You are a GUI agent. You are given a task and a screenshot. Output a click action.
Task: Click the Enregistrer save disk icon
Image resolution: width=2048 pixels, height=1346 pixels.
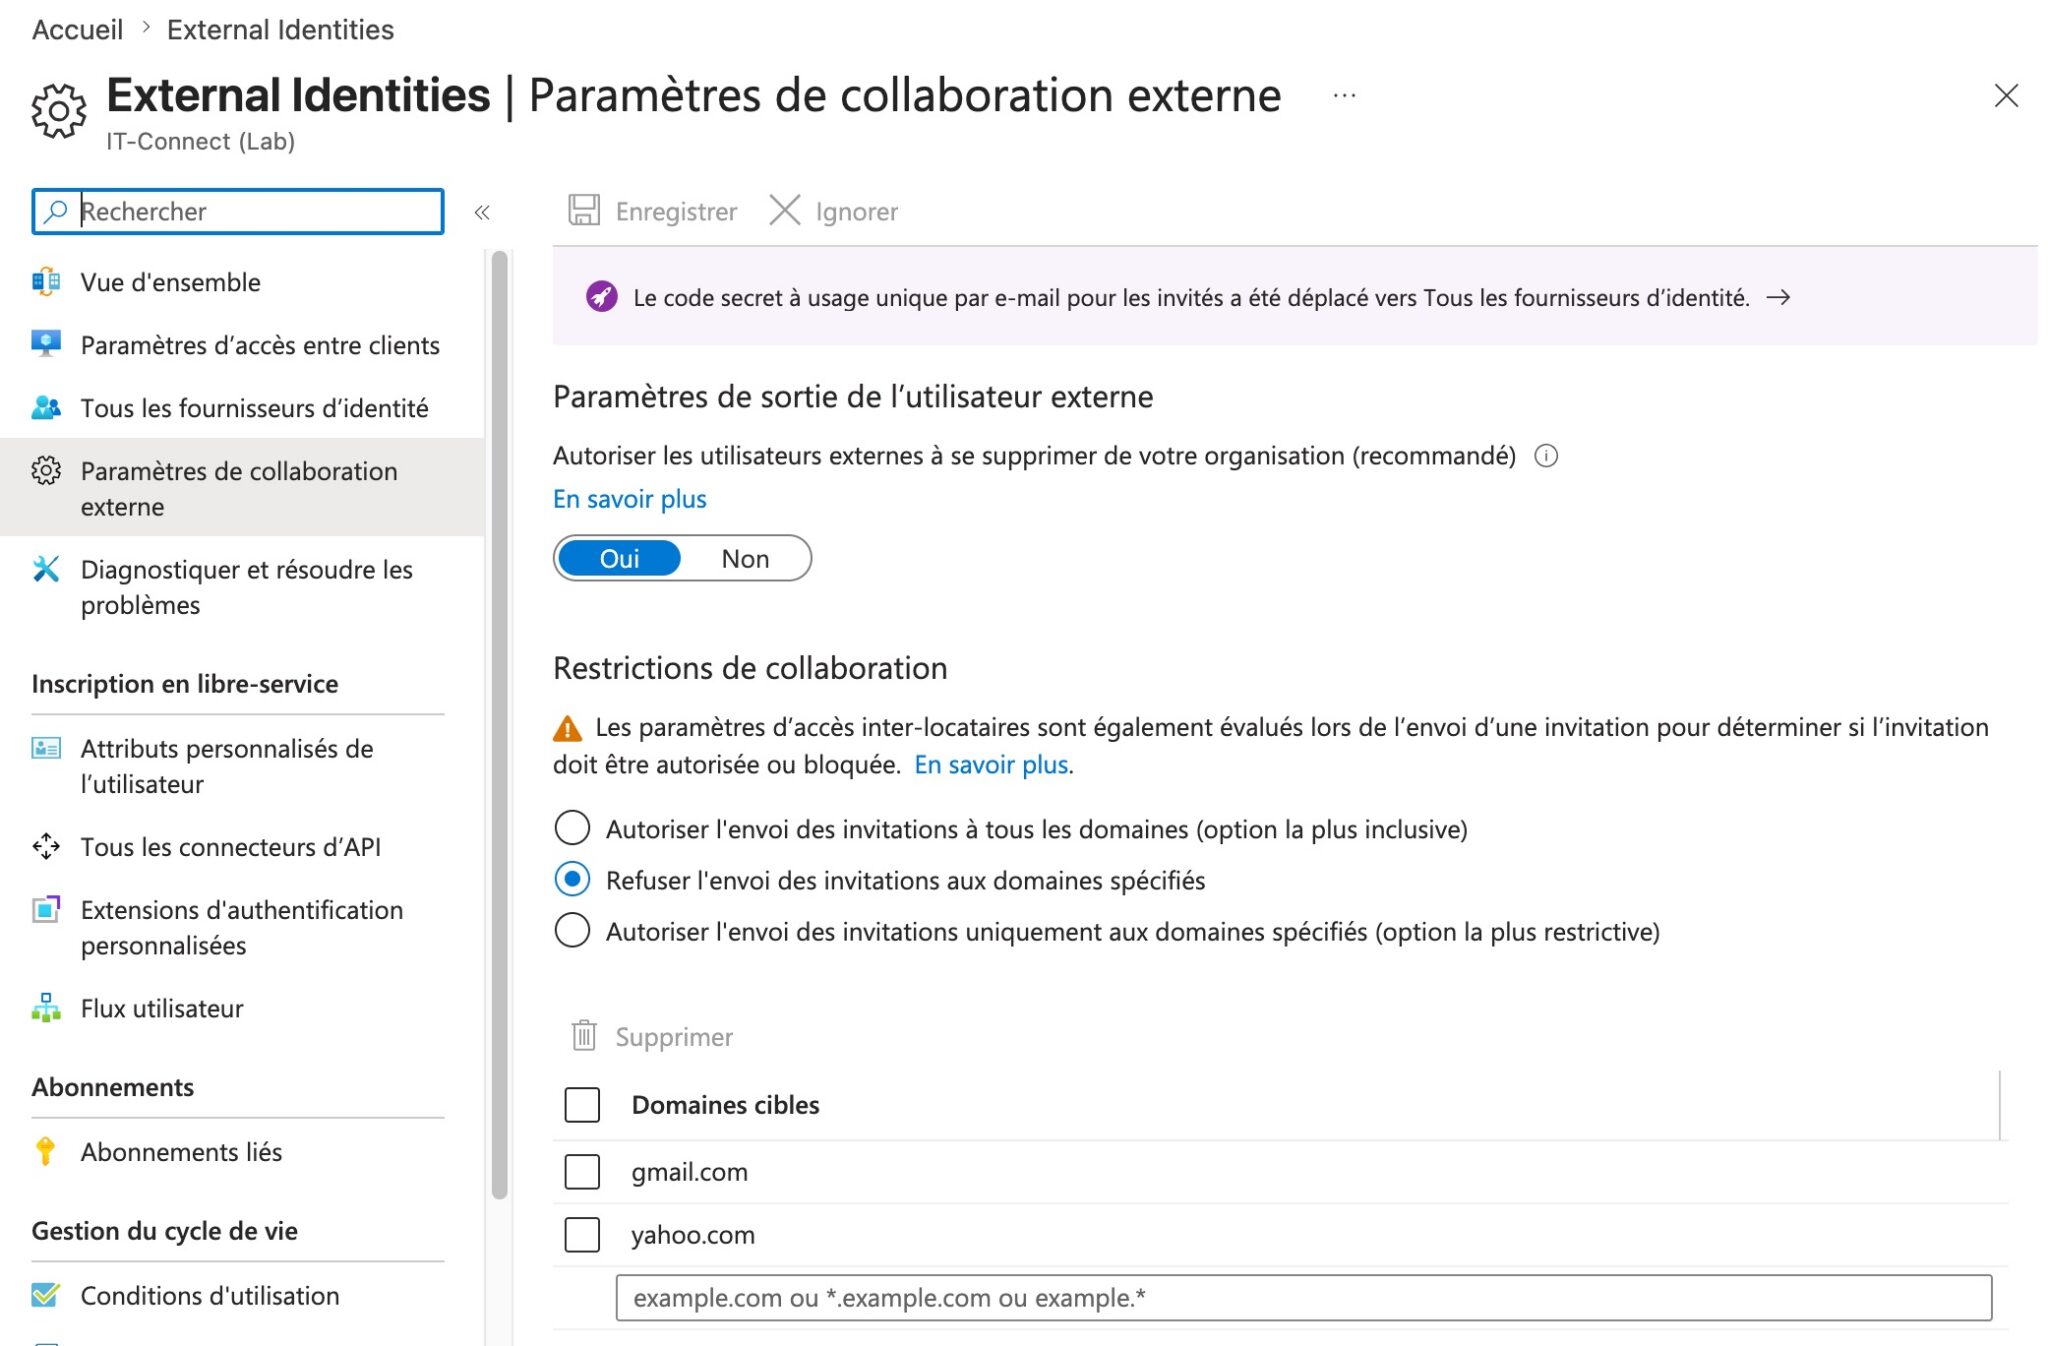pos(584,211)
